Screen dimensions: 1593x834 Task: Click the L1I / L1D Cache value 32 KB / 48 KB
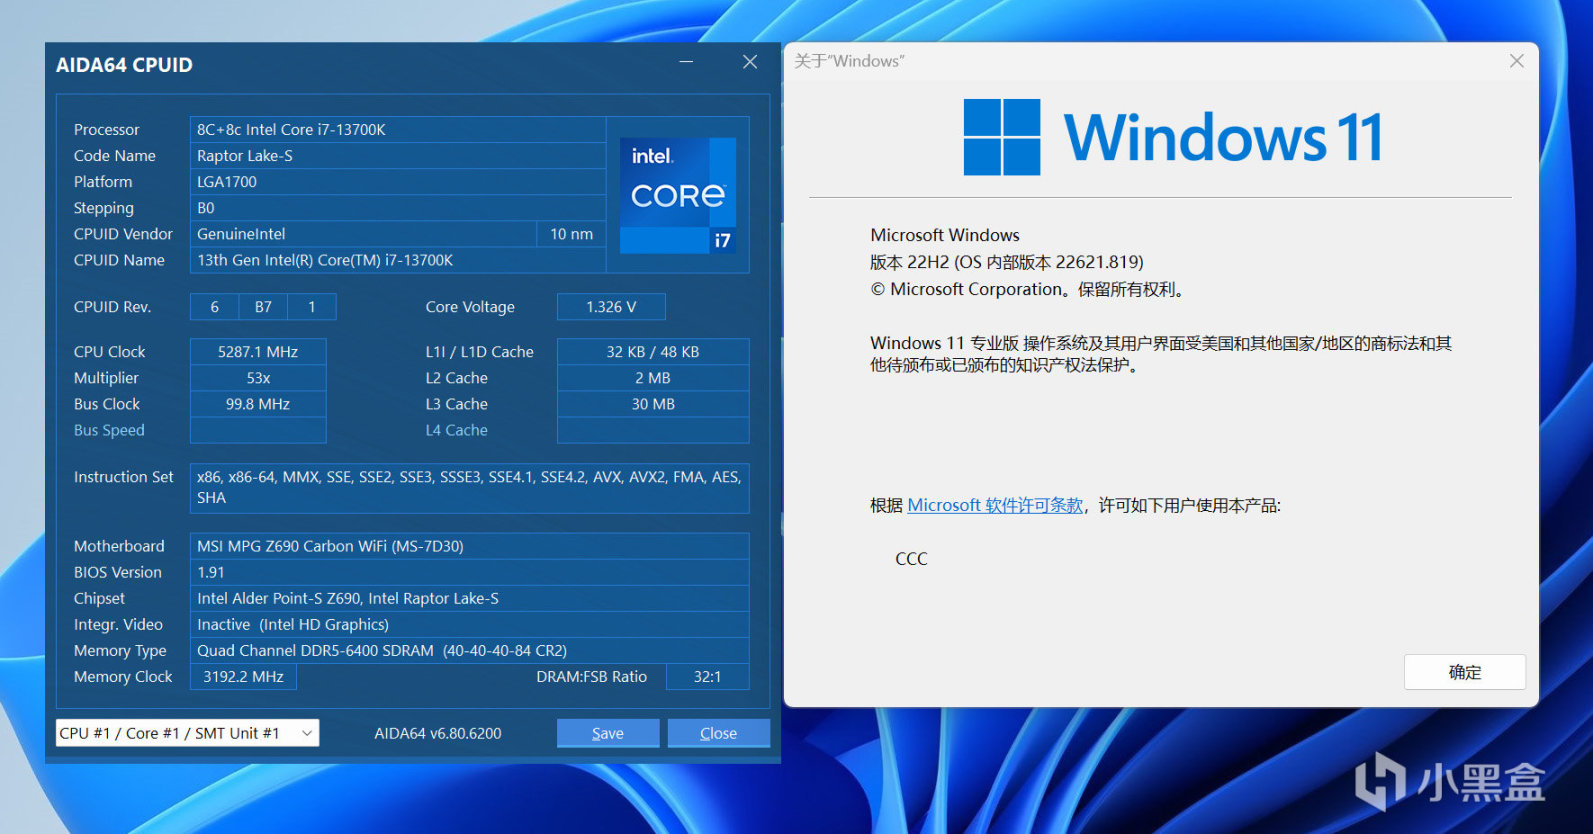(653, 352)
